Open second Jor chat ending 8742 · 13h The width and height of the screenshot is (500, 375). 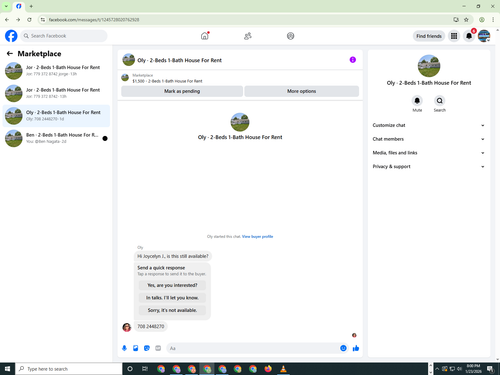56,93
